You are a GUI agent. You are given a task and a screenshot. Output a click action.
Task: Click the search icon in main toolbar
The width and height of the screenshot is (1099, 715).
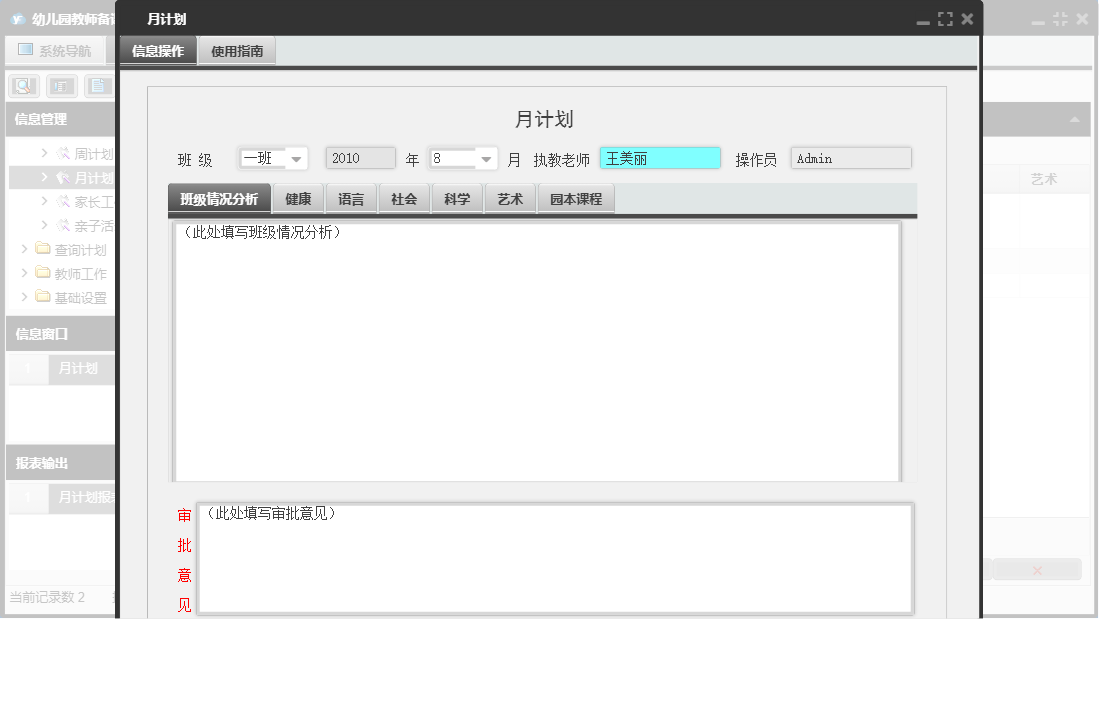click(x=24, y=86)
